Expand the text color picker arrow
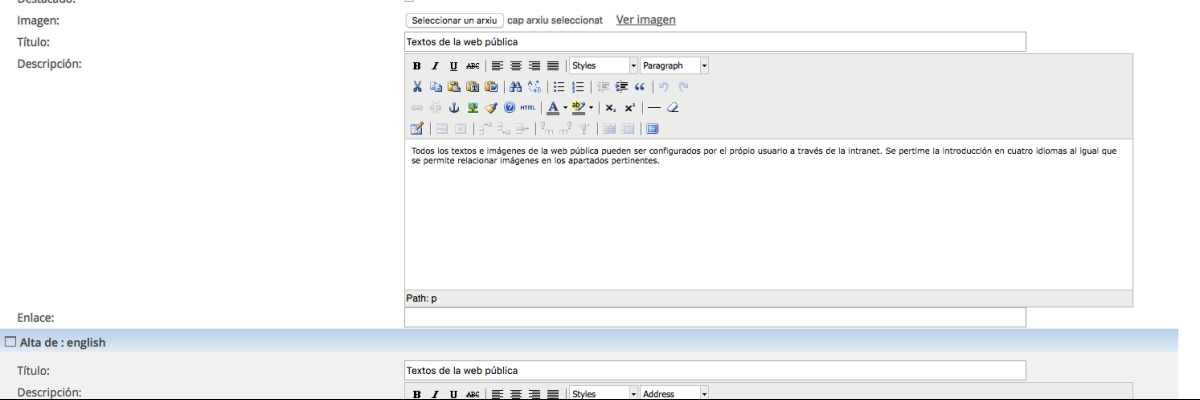 566,108
